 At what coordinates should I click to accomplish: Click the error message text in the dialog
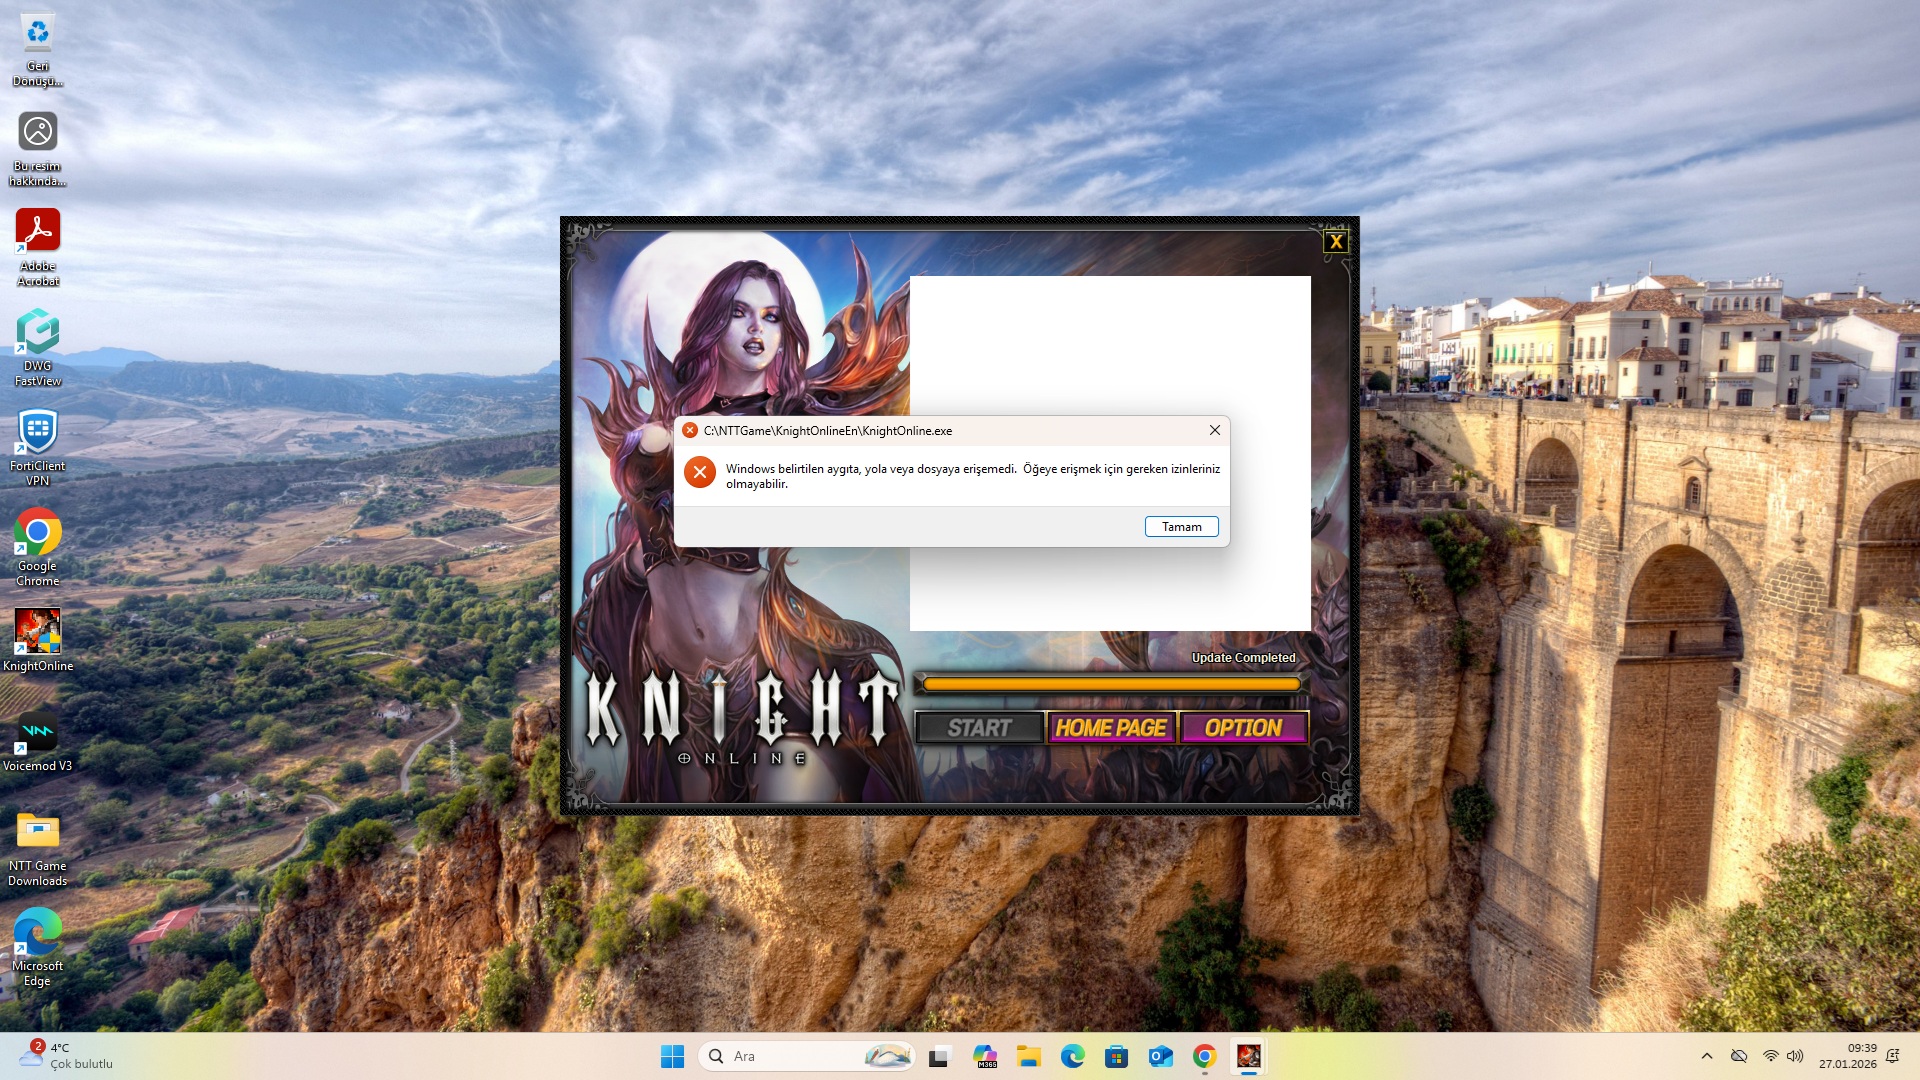tap(972, 476)
